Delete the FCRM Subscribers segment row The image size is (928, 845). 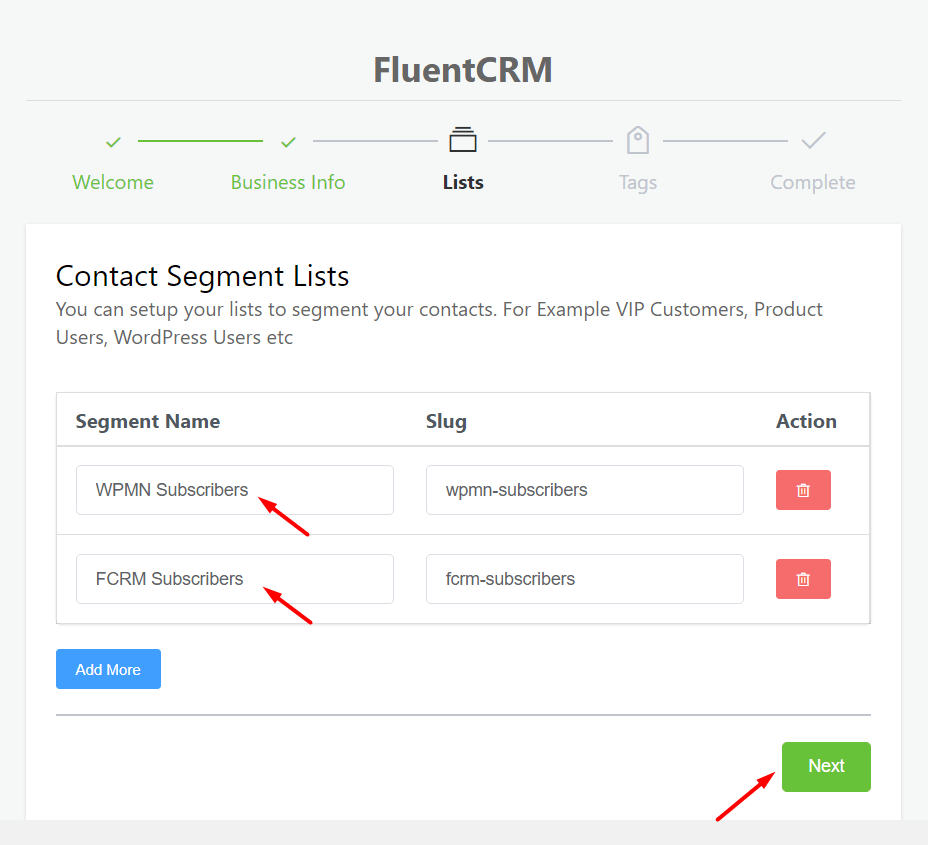pyautogui.click(x=803, y=579)
